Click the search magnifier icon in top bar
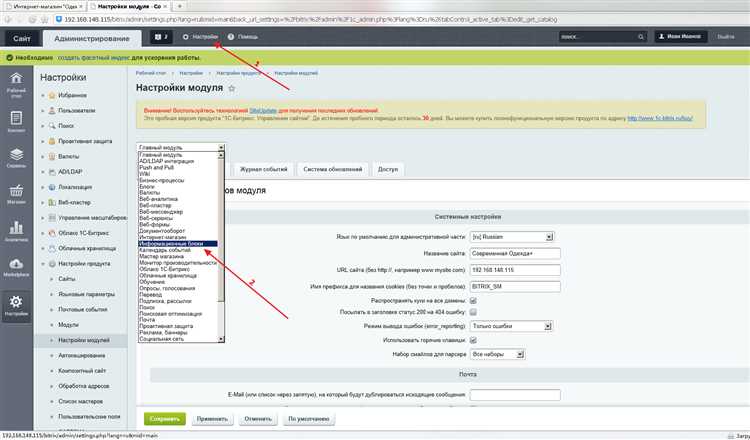This screenshot has width=750, height=440. coord(640,37)
